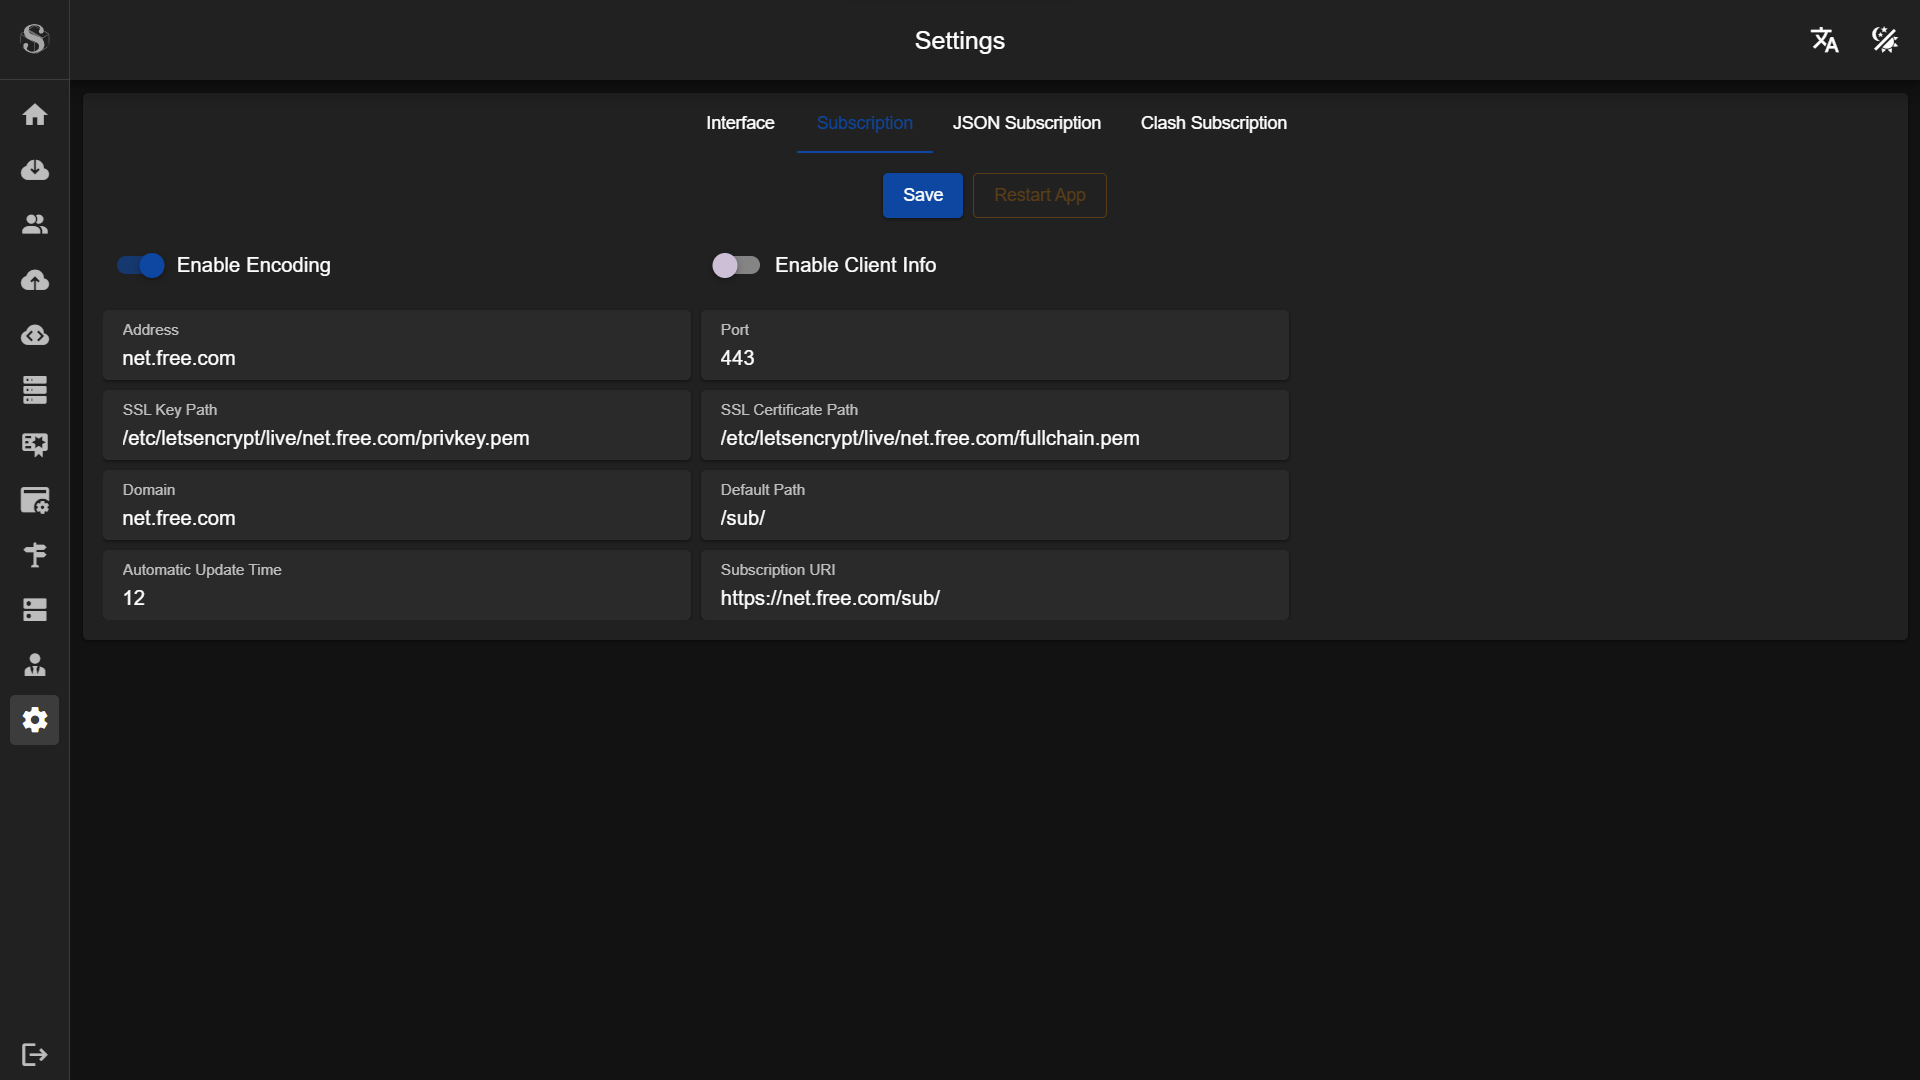Change language with the translate icon
The image size is (1920, 1080).
[1824, 40]
